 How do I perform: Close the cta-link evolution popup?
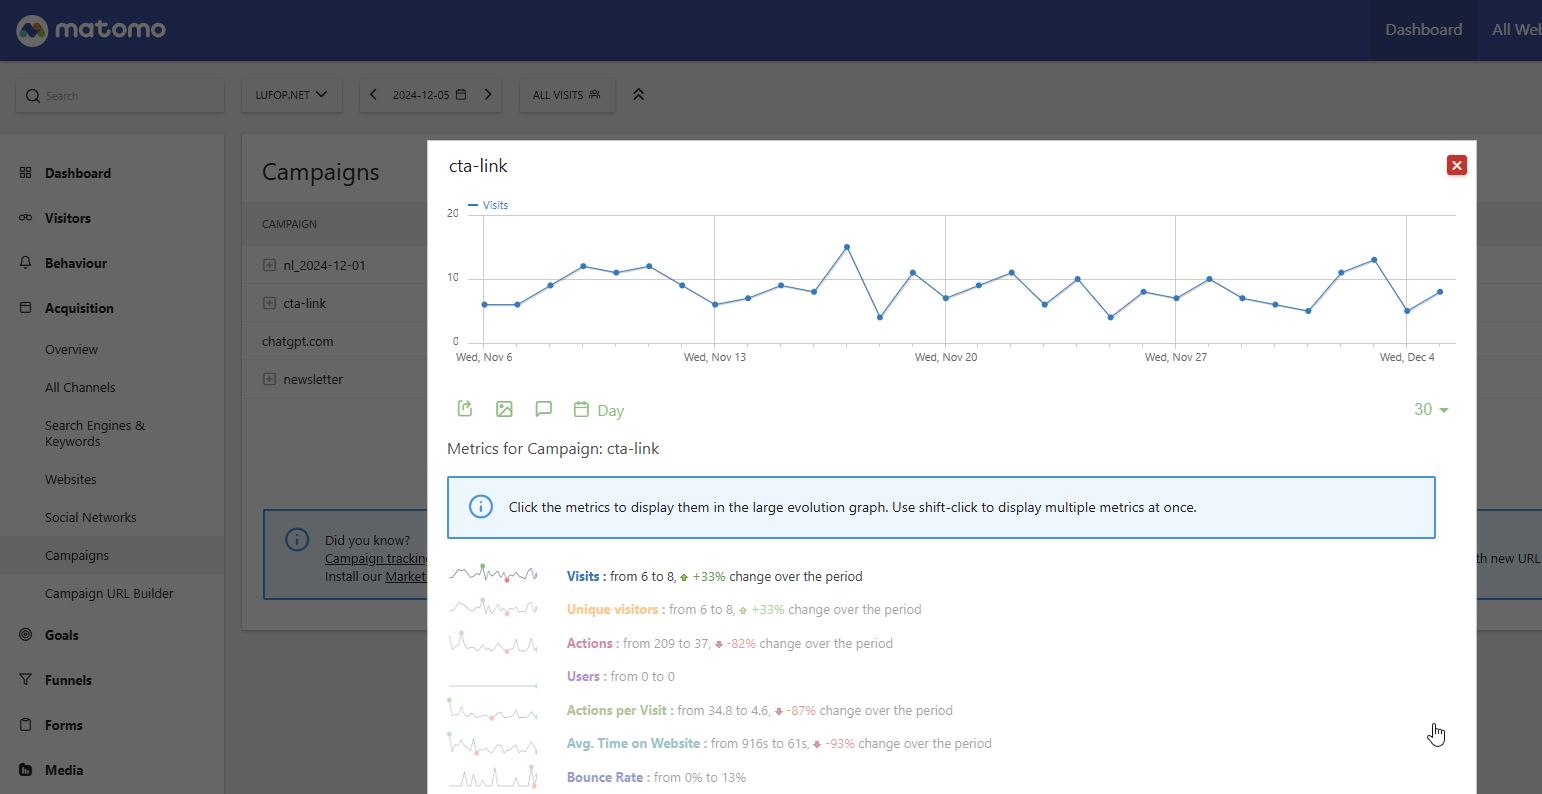tap(1456, 165)
